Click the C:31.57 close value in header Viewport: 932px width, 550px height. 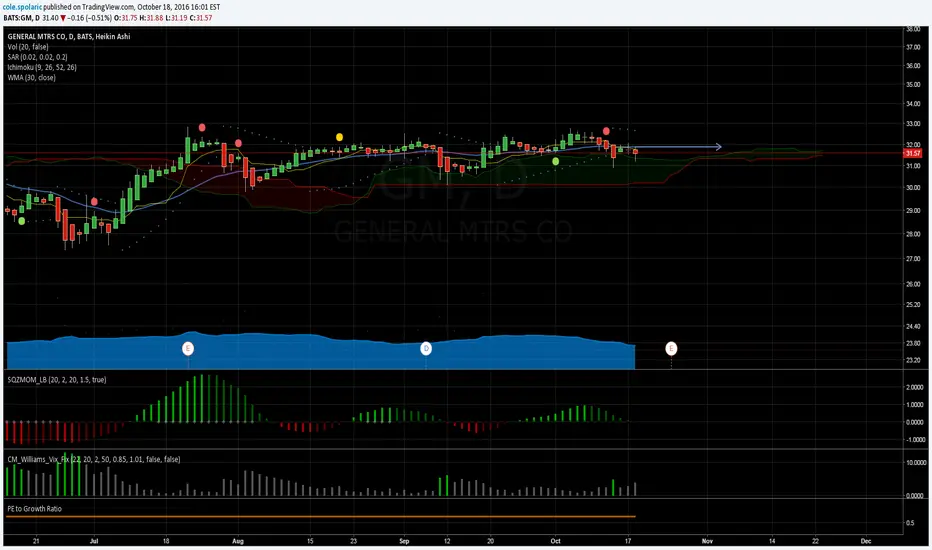coord(201,18)
